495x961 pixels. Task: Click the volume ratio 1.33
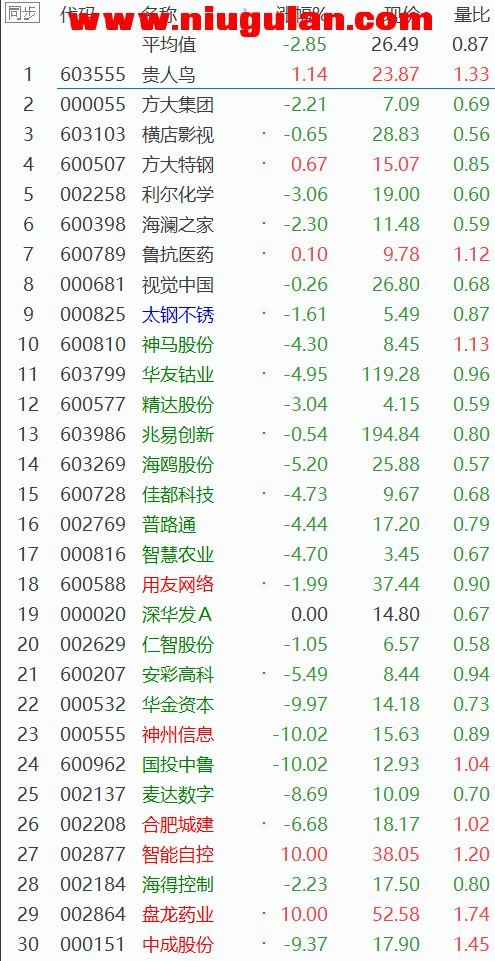pyautogui.click(x=472, y=74)
